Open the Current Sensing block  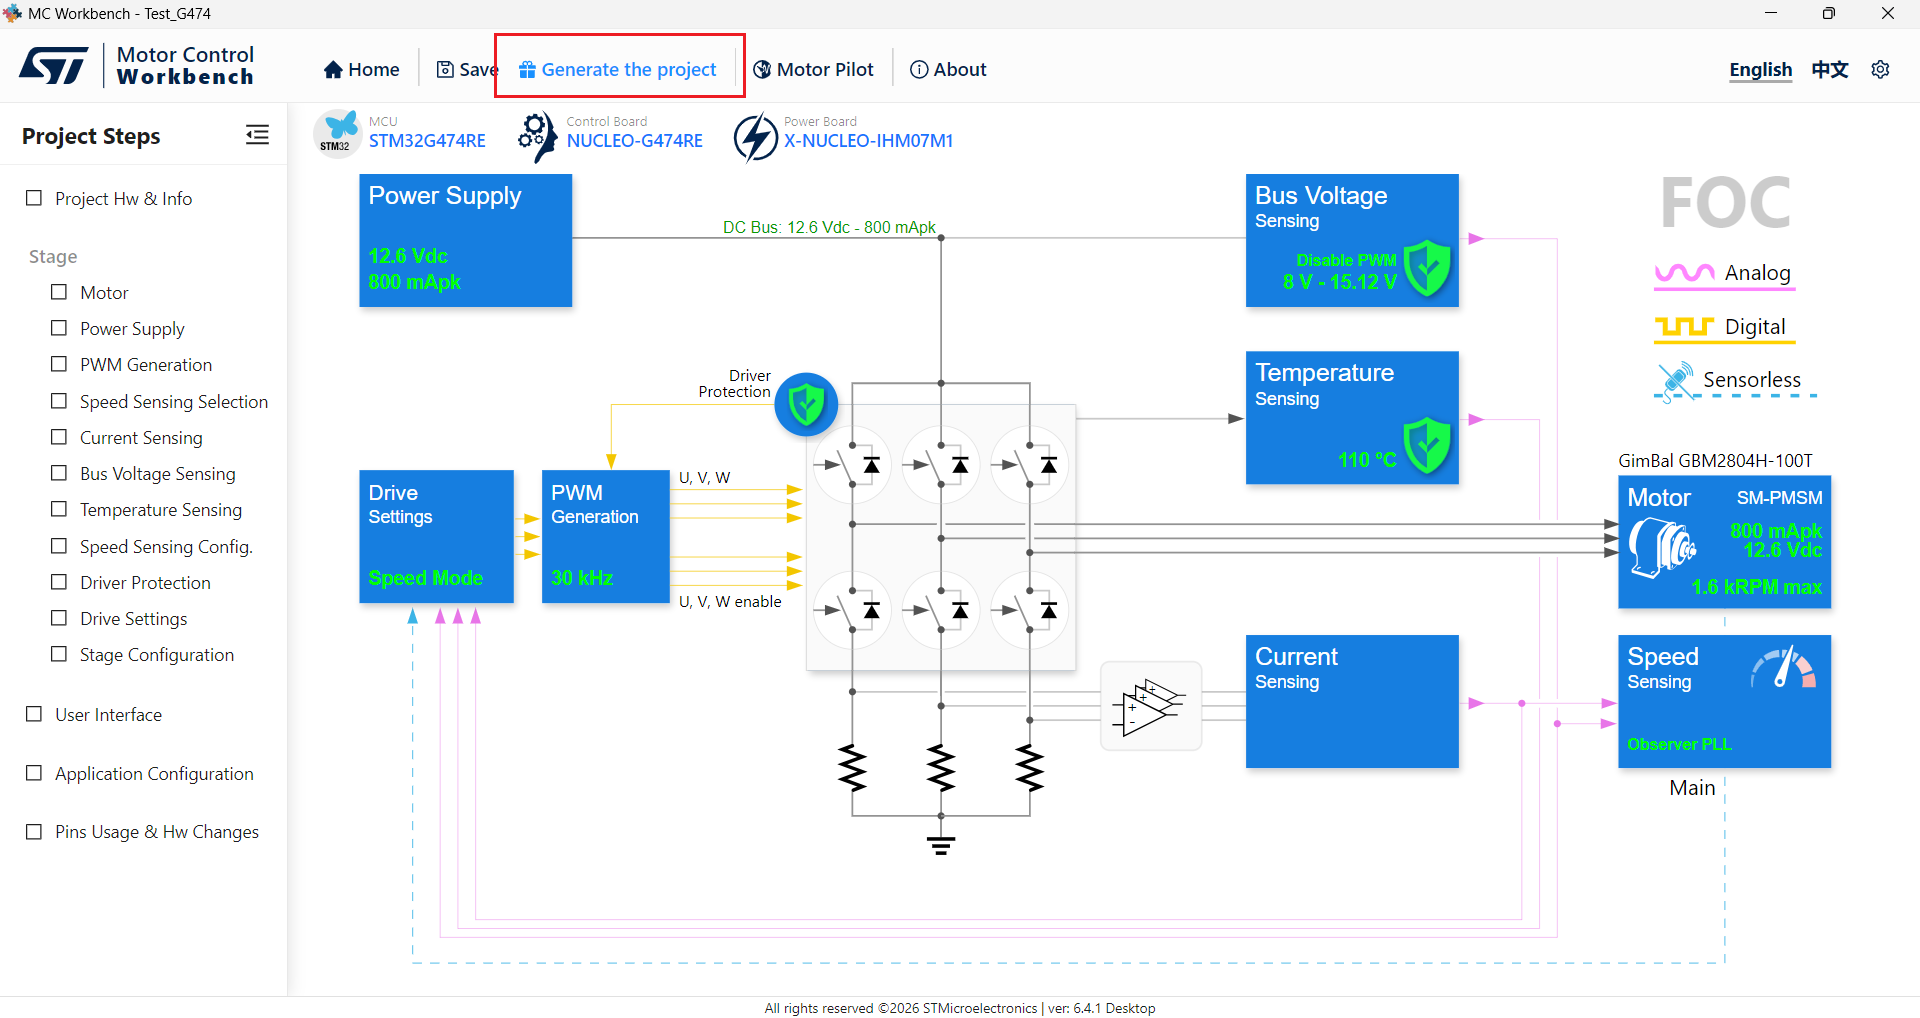pos(1352,702)
